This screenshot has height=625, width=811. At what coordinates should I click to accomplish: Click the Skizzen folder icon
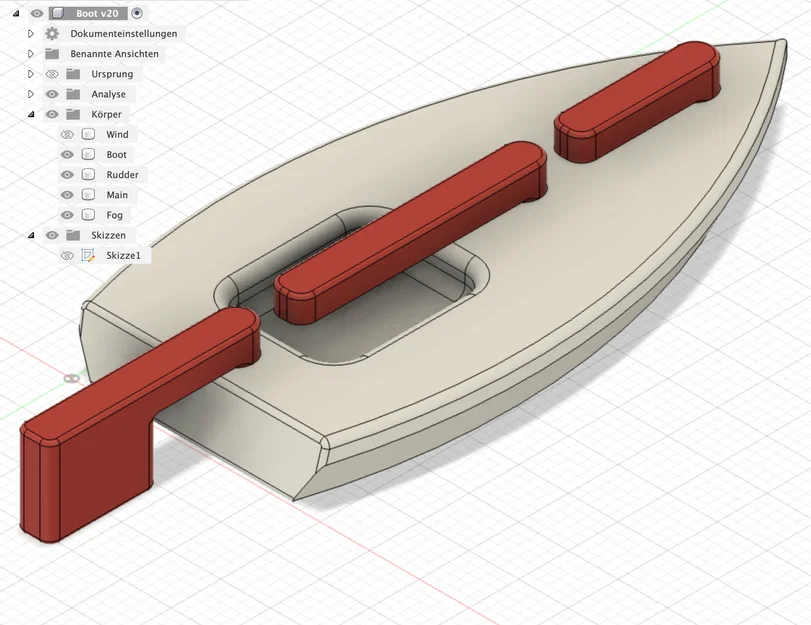pyautogui.click(x=73, y=235)
